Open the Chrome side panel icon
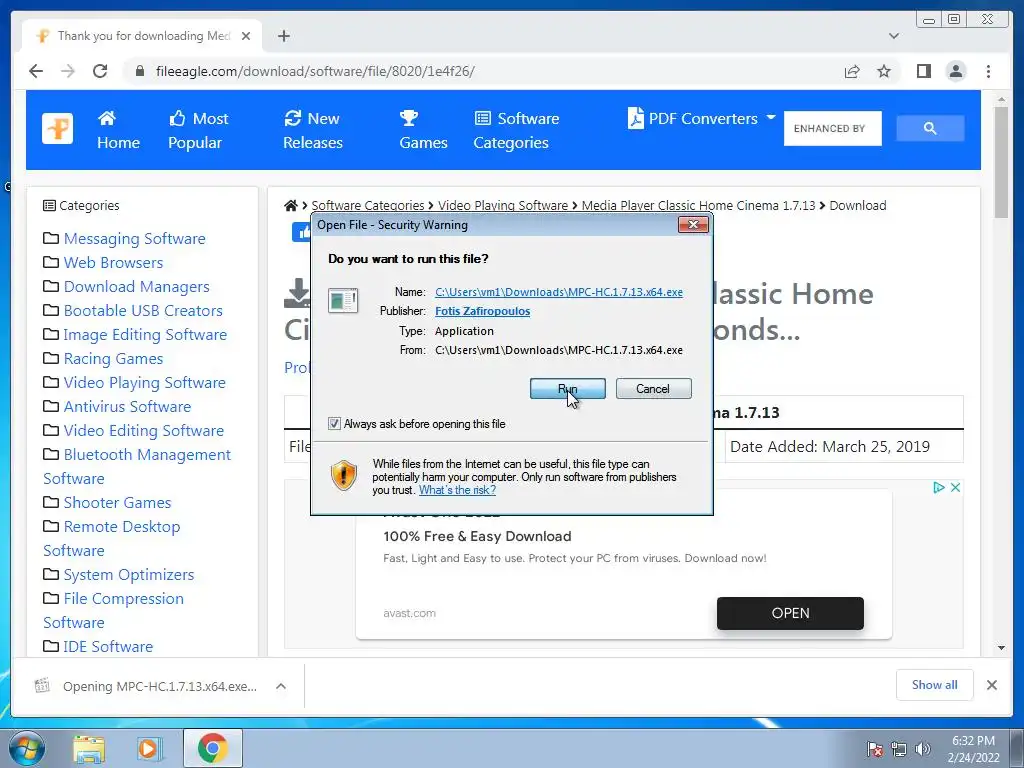 (x=923, y=71)
